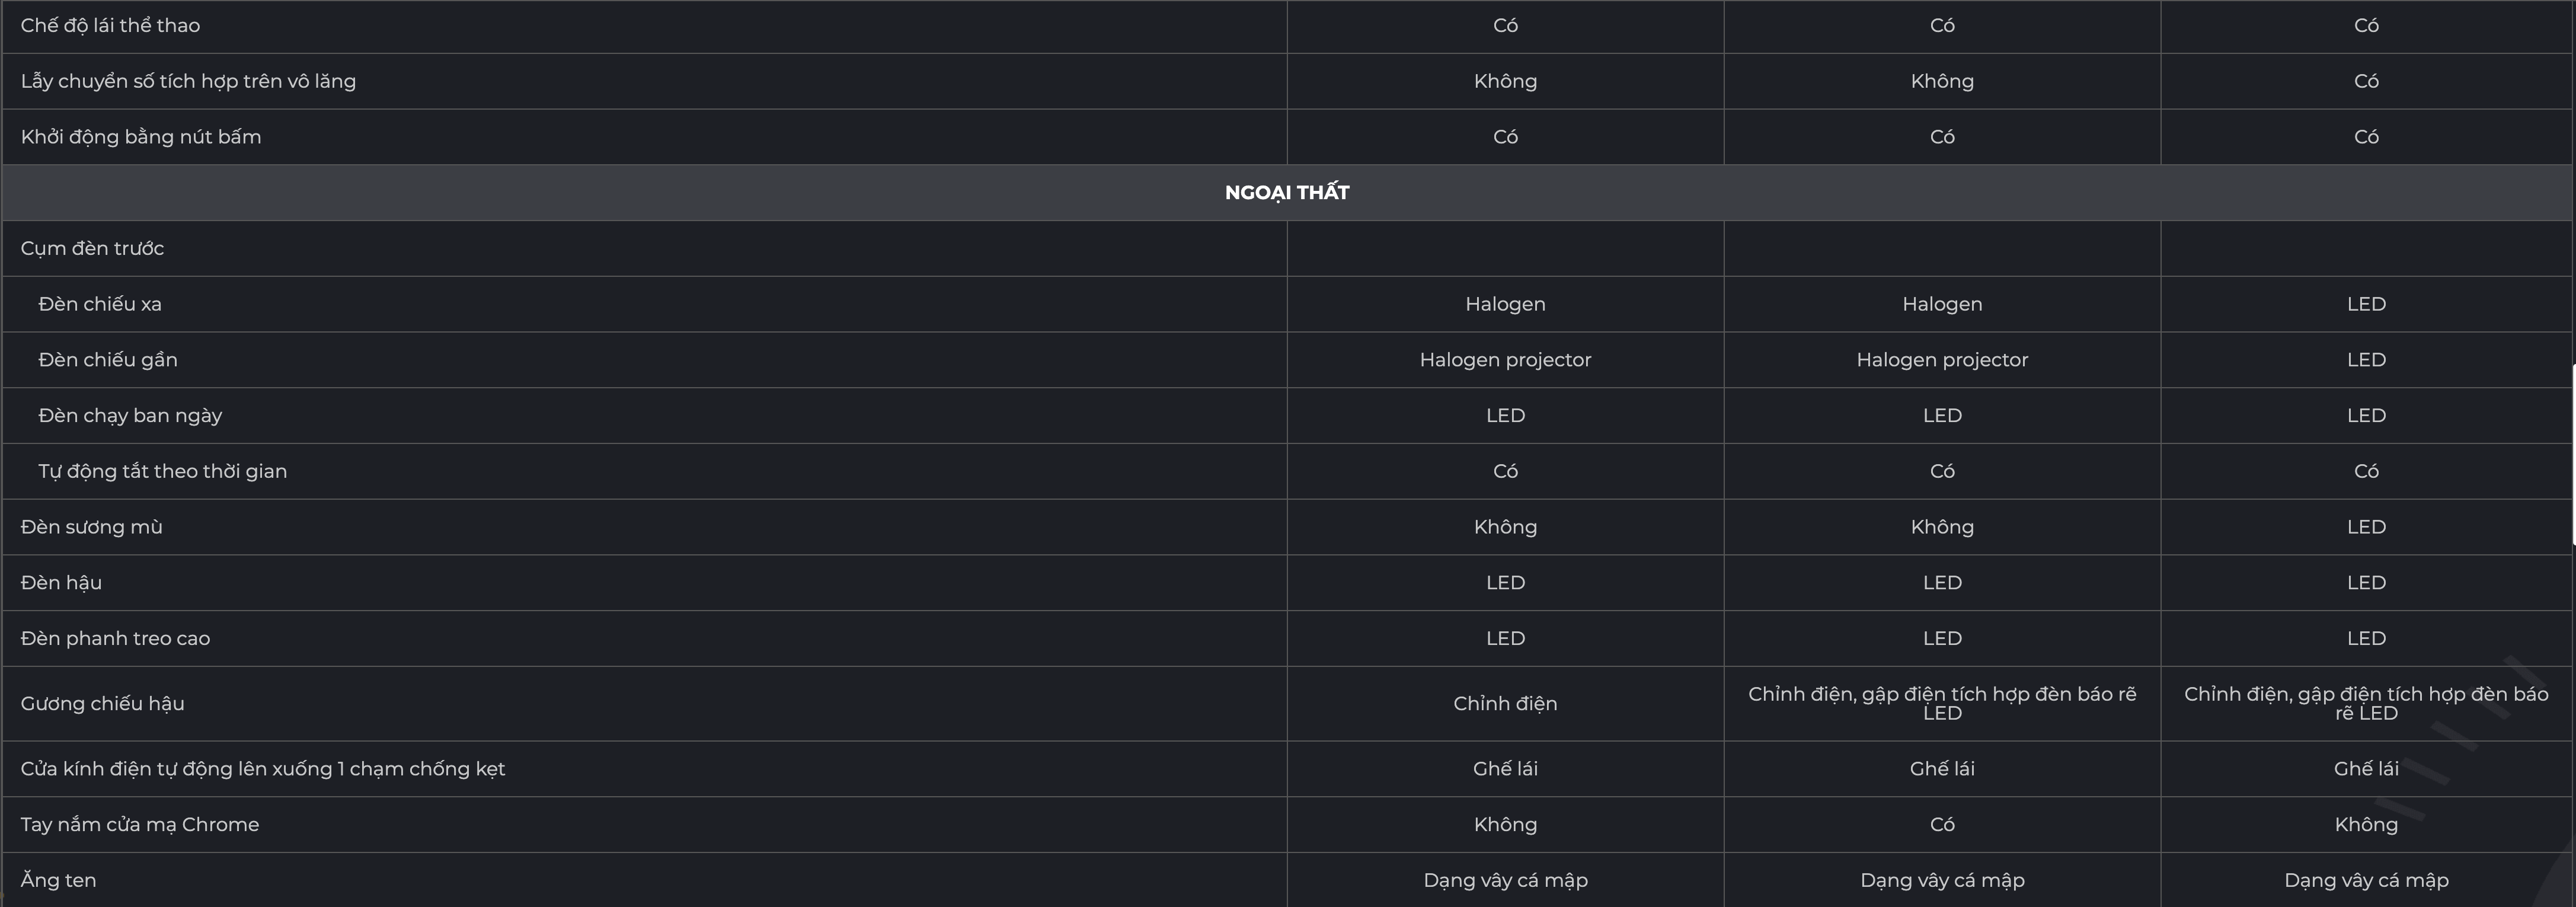Viewport: 2576px width, 907px height.
Task: Click the "Đèn hậu" row label
Action: [x=61, y=583]
